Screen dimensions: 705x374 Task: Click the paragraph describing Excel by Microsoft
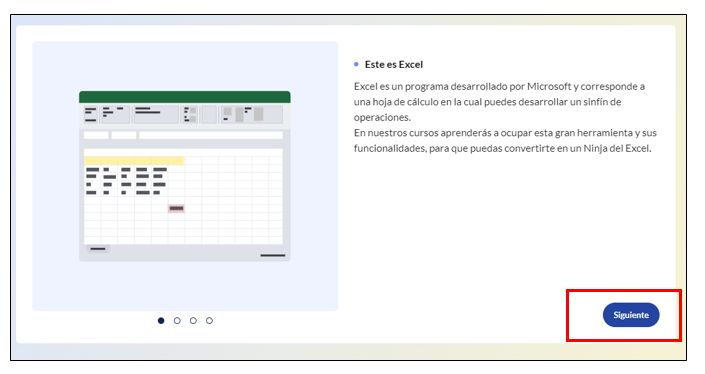click(499, 102)
